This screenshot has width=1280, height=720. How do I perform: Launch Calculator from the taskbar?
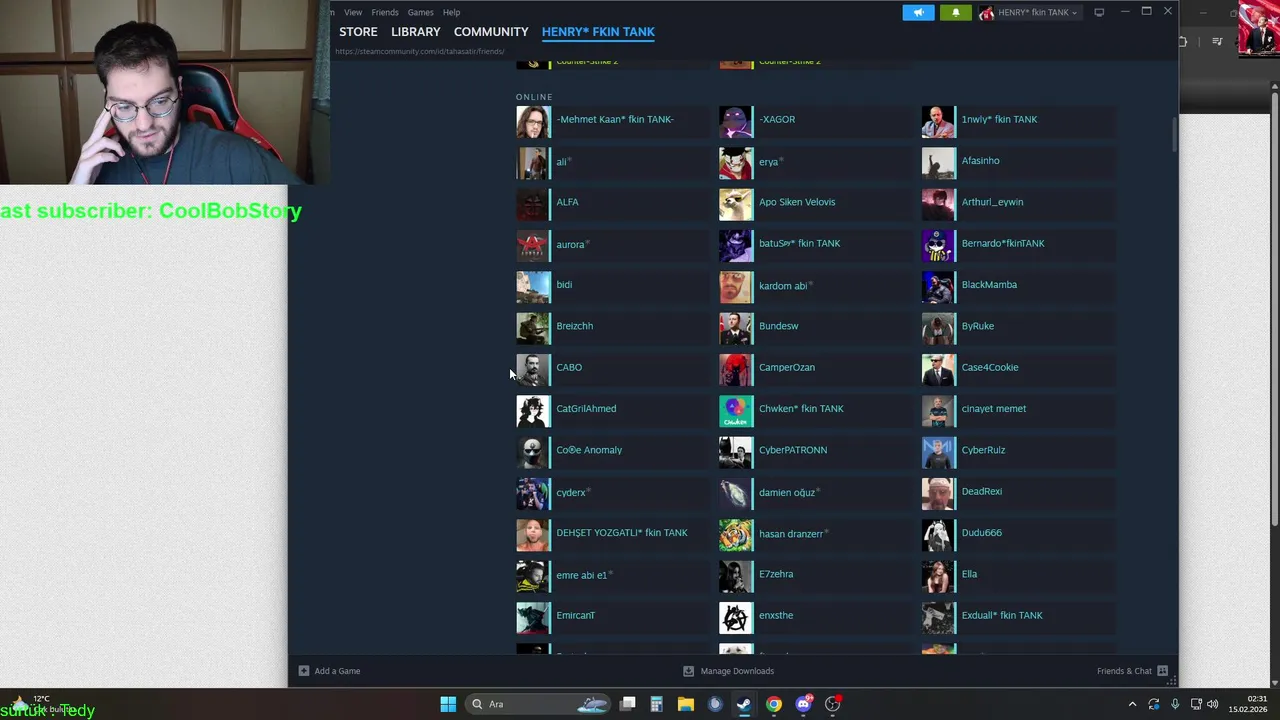coord(656,704)
